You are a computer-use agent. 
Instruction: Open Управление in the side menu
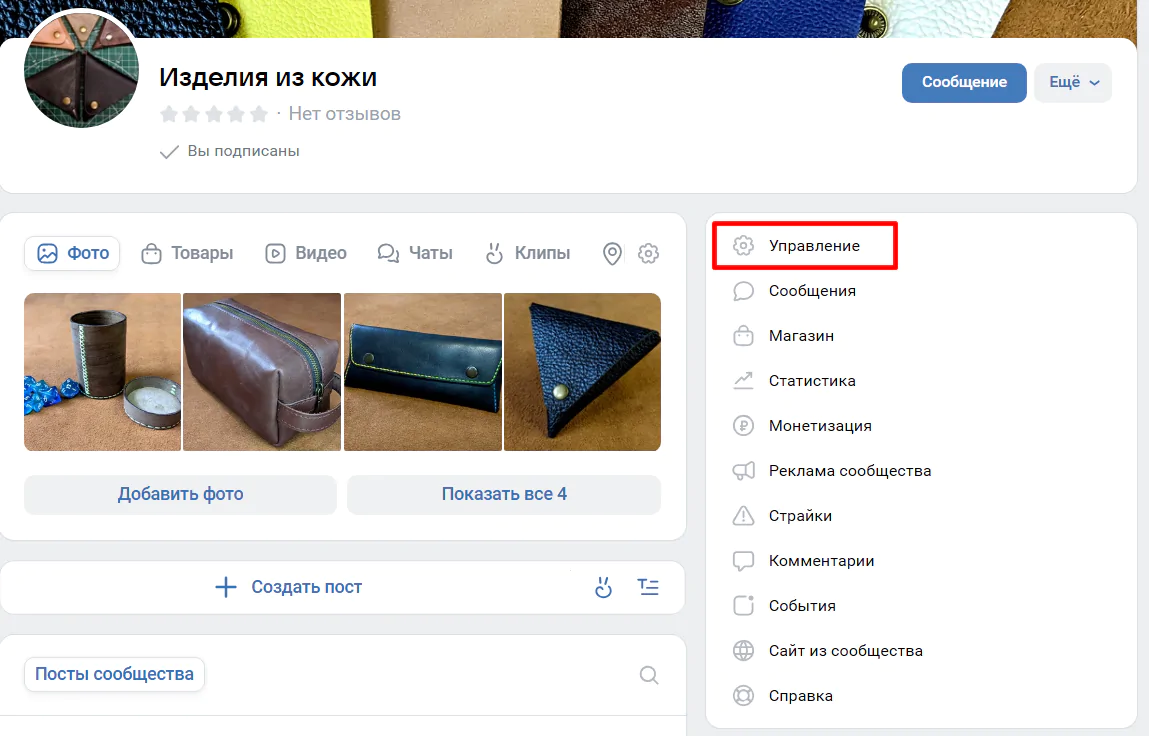(805, 246)
